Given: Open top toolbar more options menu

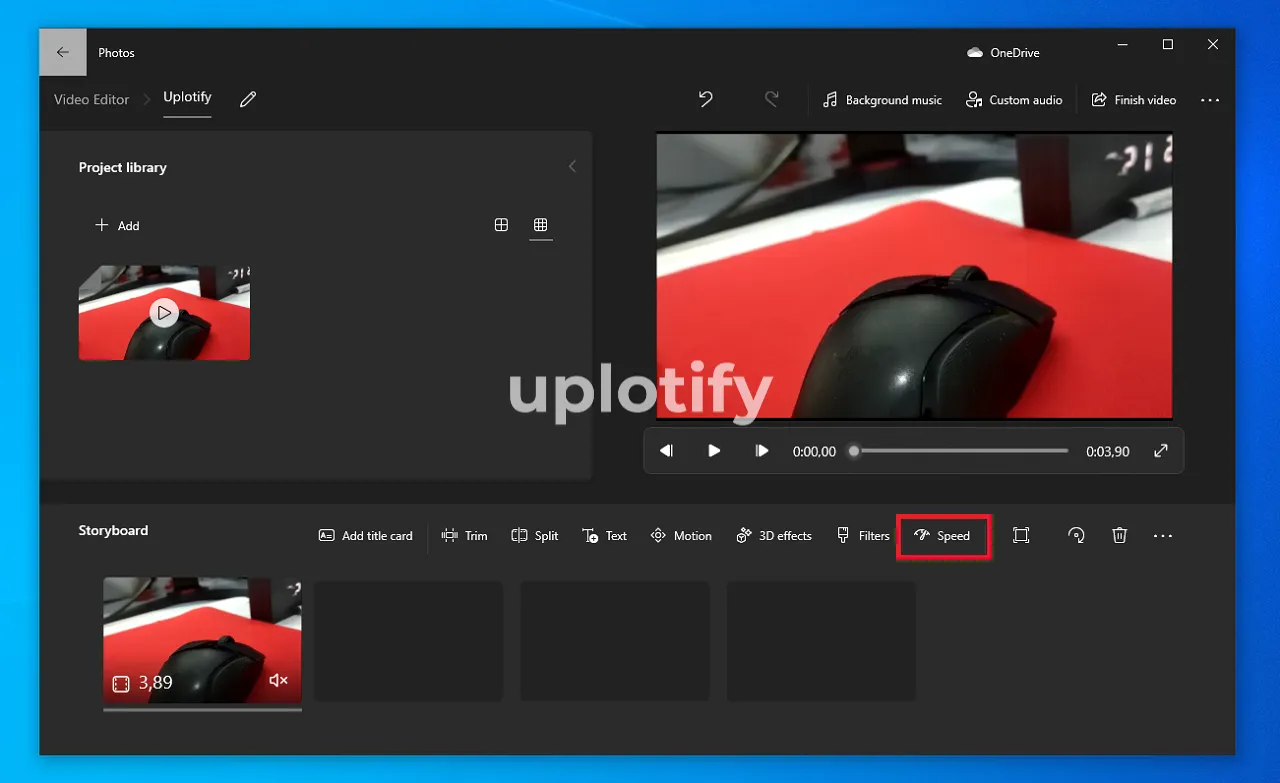Looking at the screenshot, I should pyautogui.click(x=1210, y=100).
